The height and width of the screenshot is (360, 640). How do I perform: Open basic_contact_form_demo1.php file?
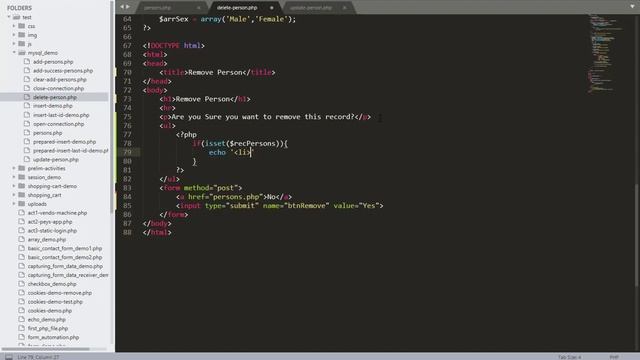coord(65,248)
